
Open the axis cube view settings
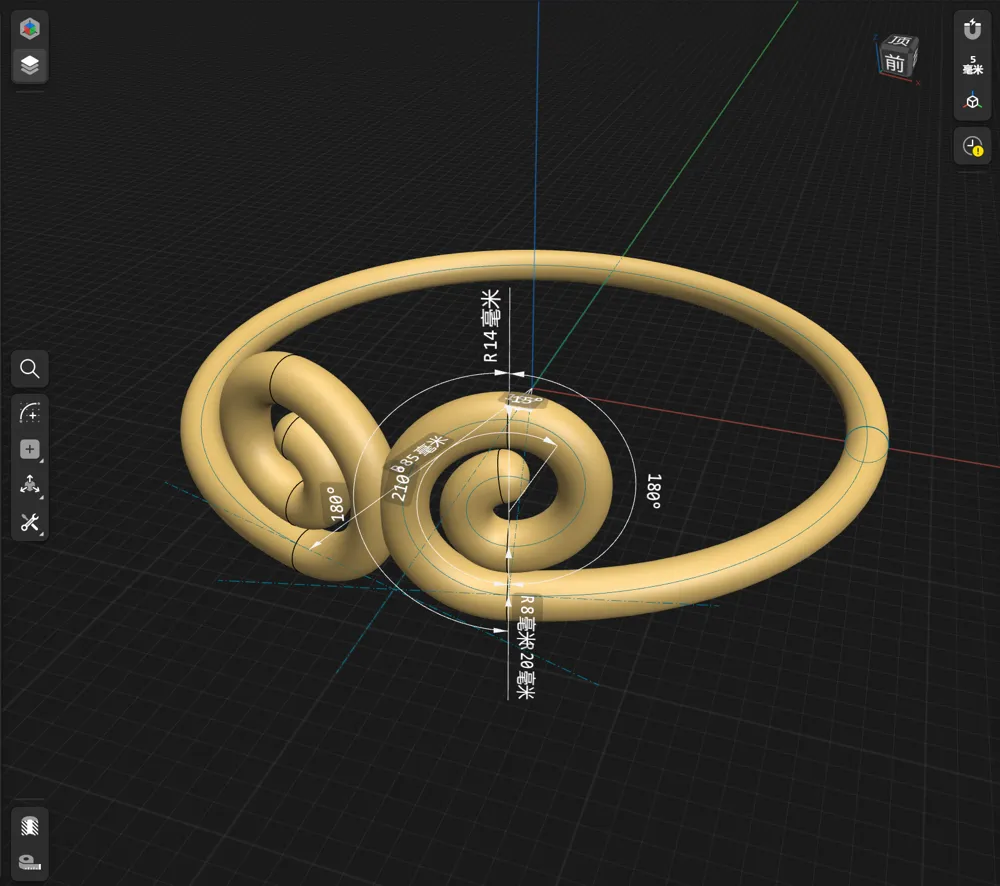click(x=972, y=102)
